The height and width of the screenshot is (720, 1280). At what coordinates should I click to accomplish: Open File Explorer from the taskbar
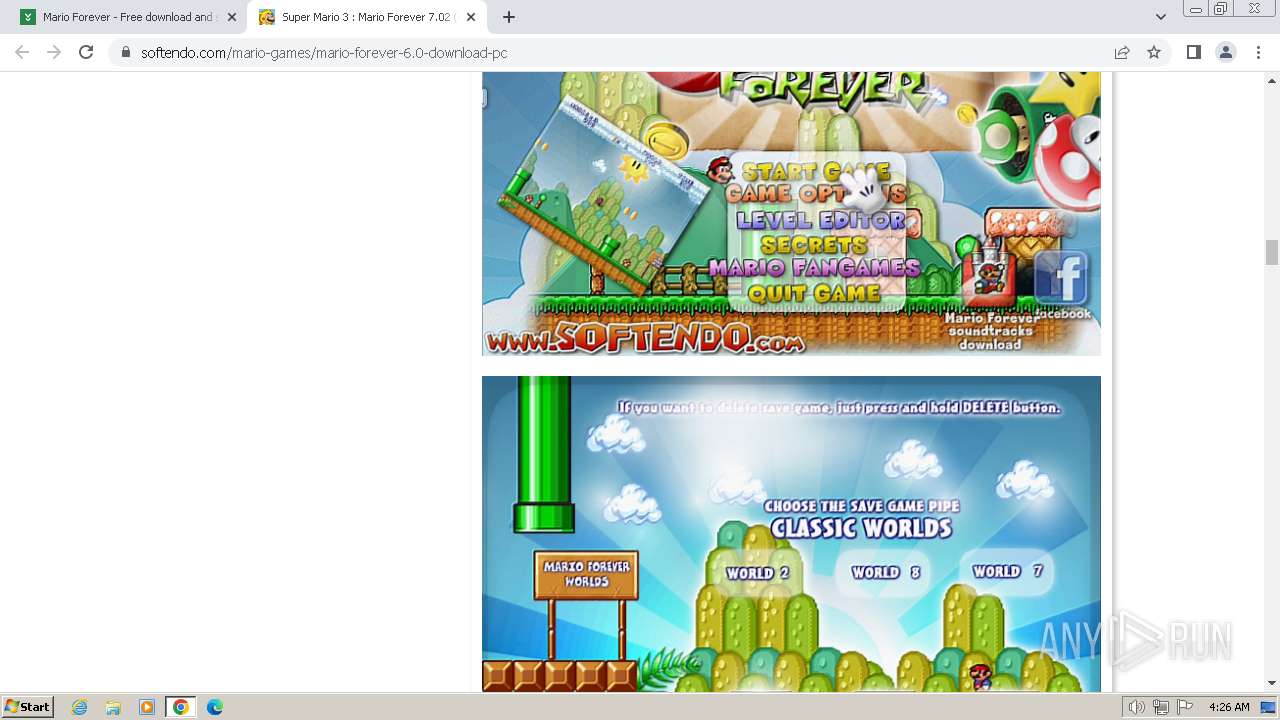click(113, 707)
